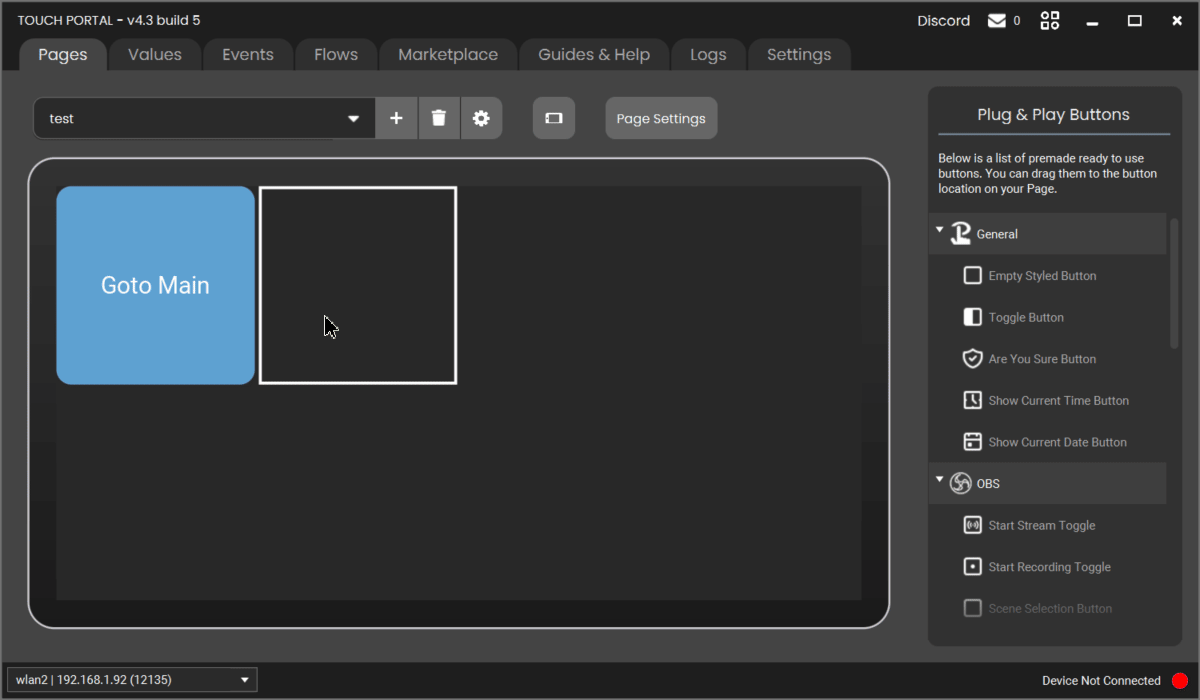Click the device orientation icon button
Viewport: 1200px width, 700px height.
pos(554,118)
